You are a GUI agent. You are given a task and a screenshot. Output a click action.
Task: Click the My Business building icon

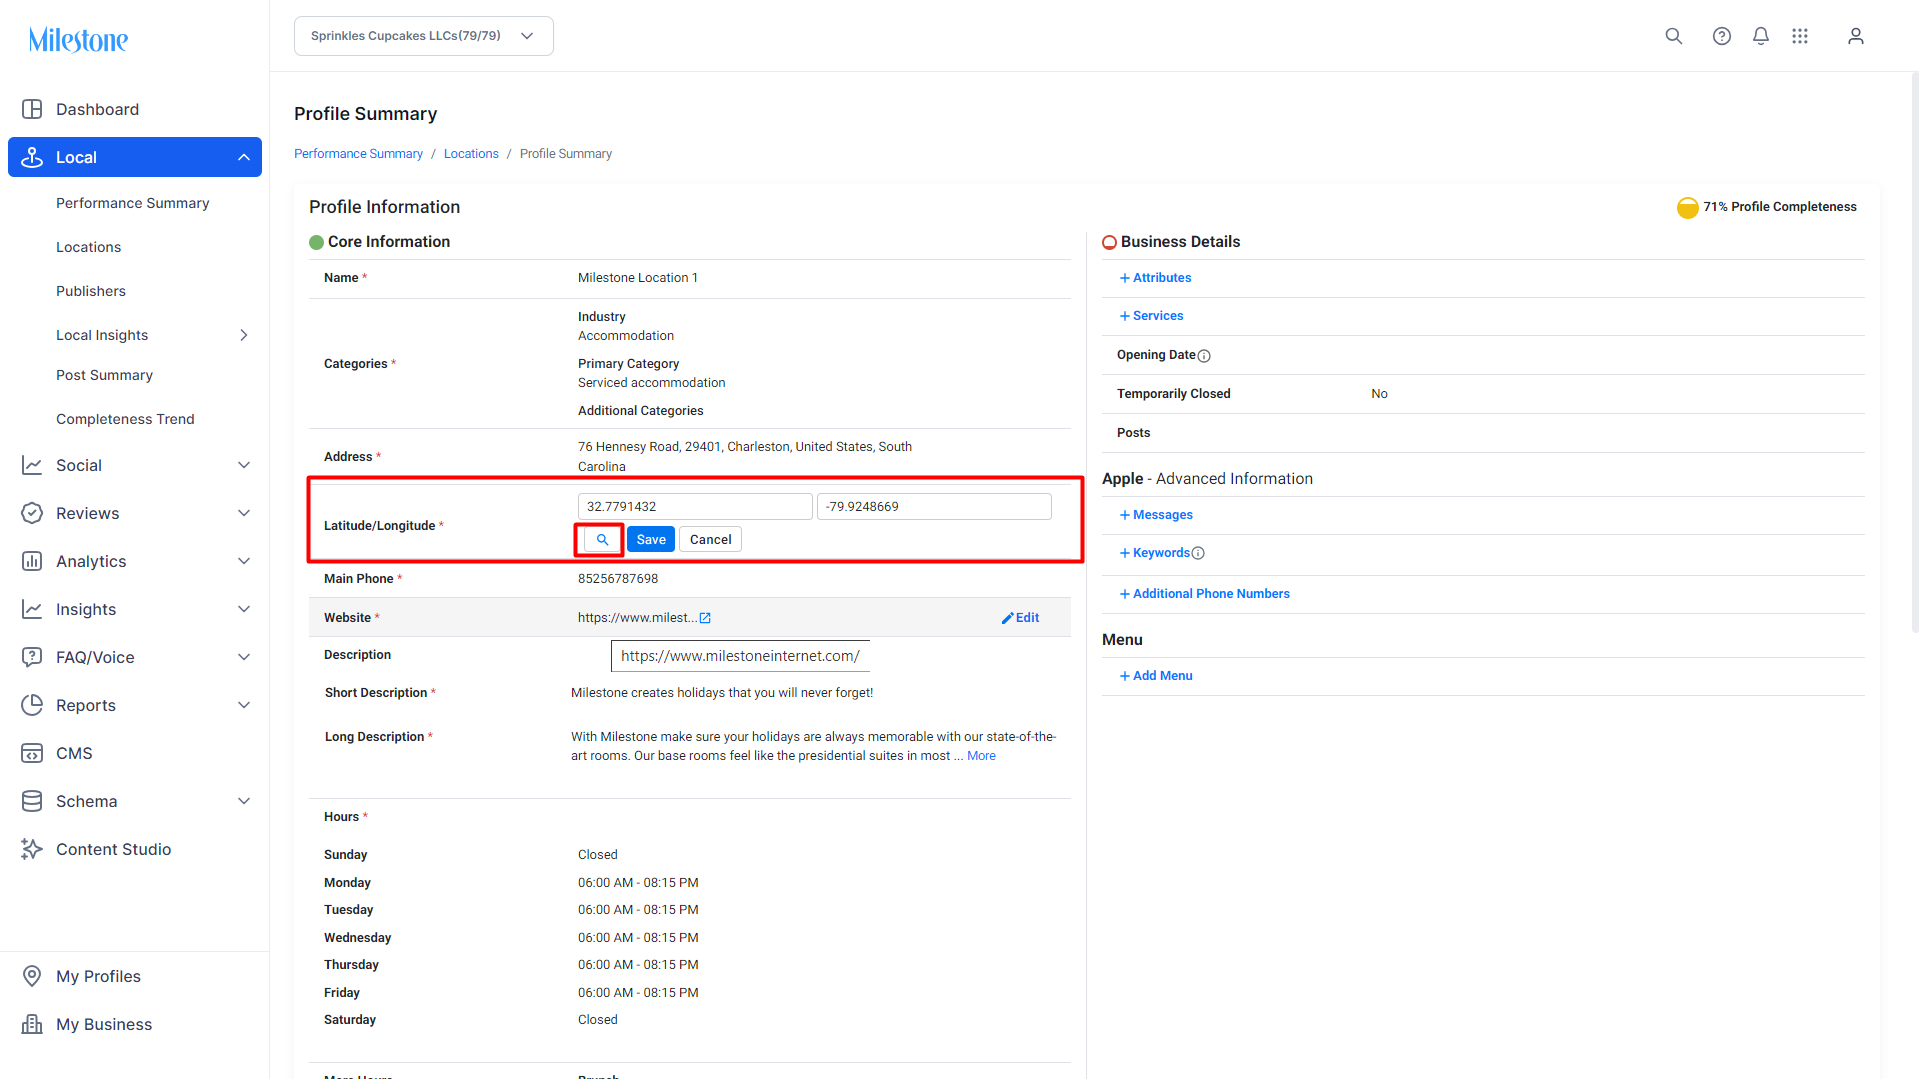click(x=32, y=1024)
